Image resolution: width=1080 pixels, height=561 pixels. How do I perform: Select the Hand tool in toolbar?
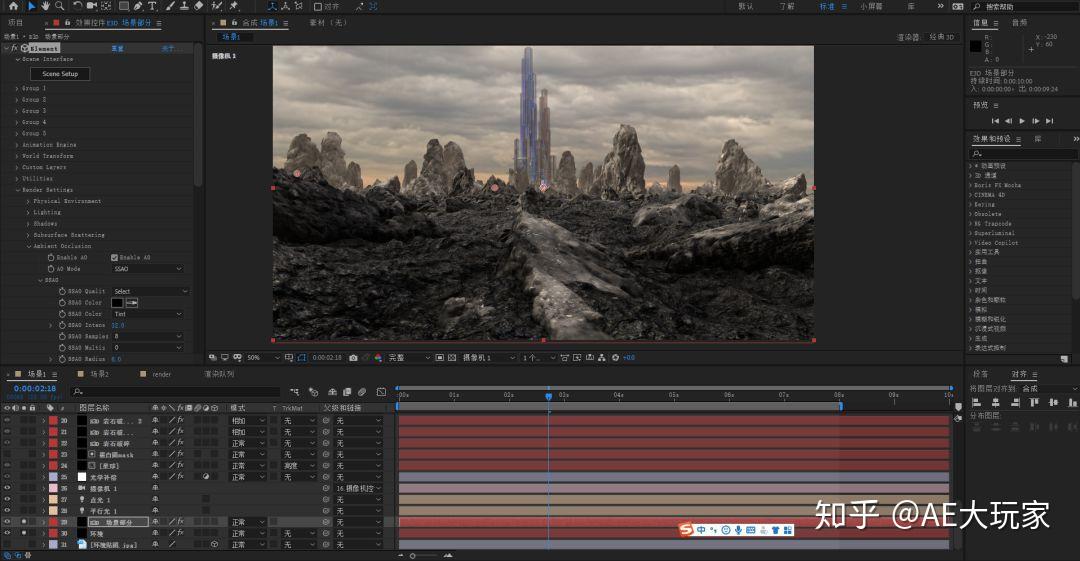(x=45, y=6)
